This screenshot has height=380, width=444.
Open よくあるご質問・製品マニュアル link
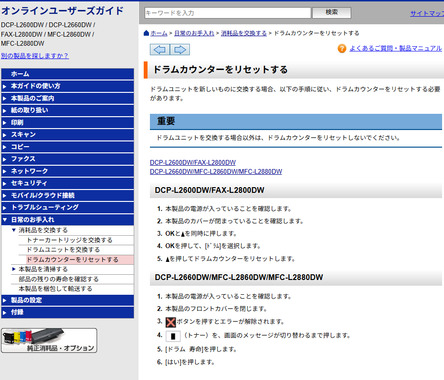click(395, 49)
